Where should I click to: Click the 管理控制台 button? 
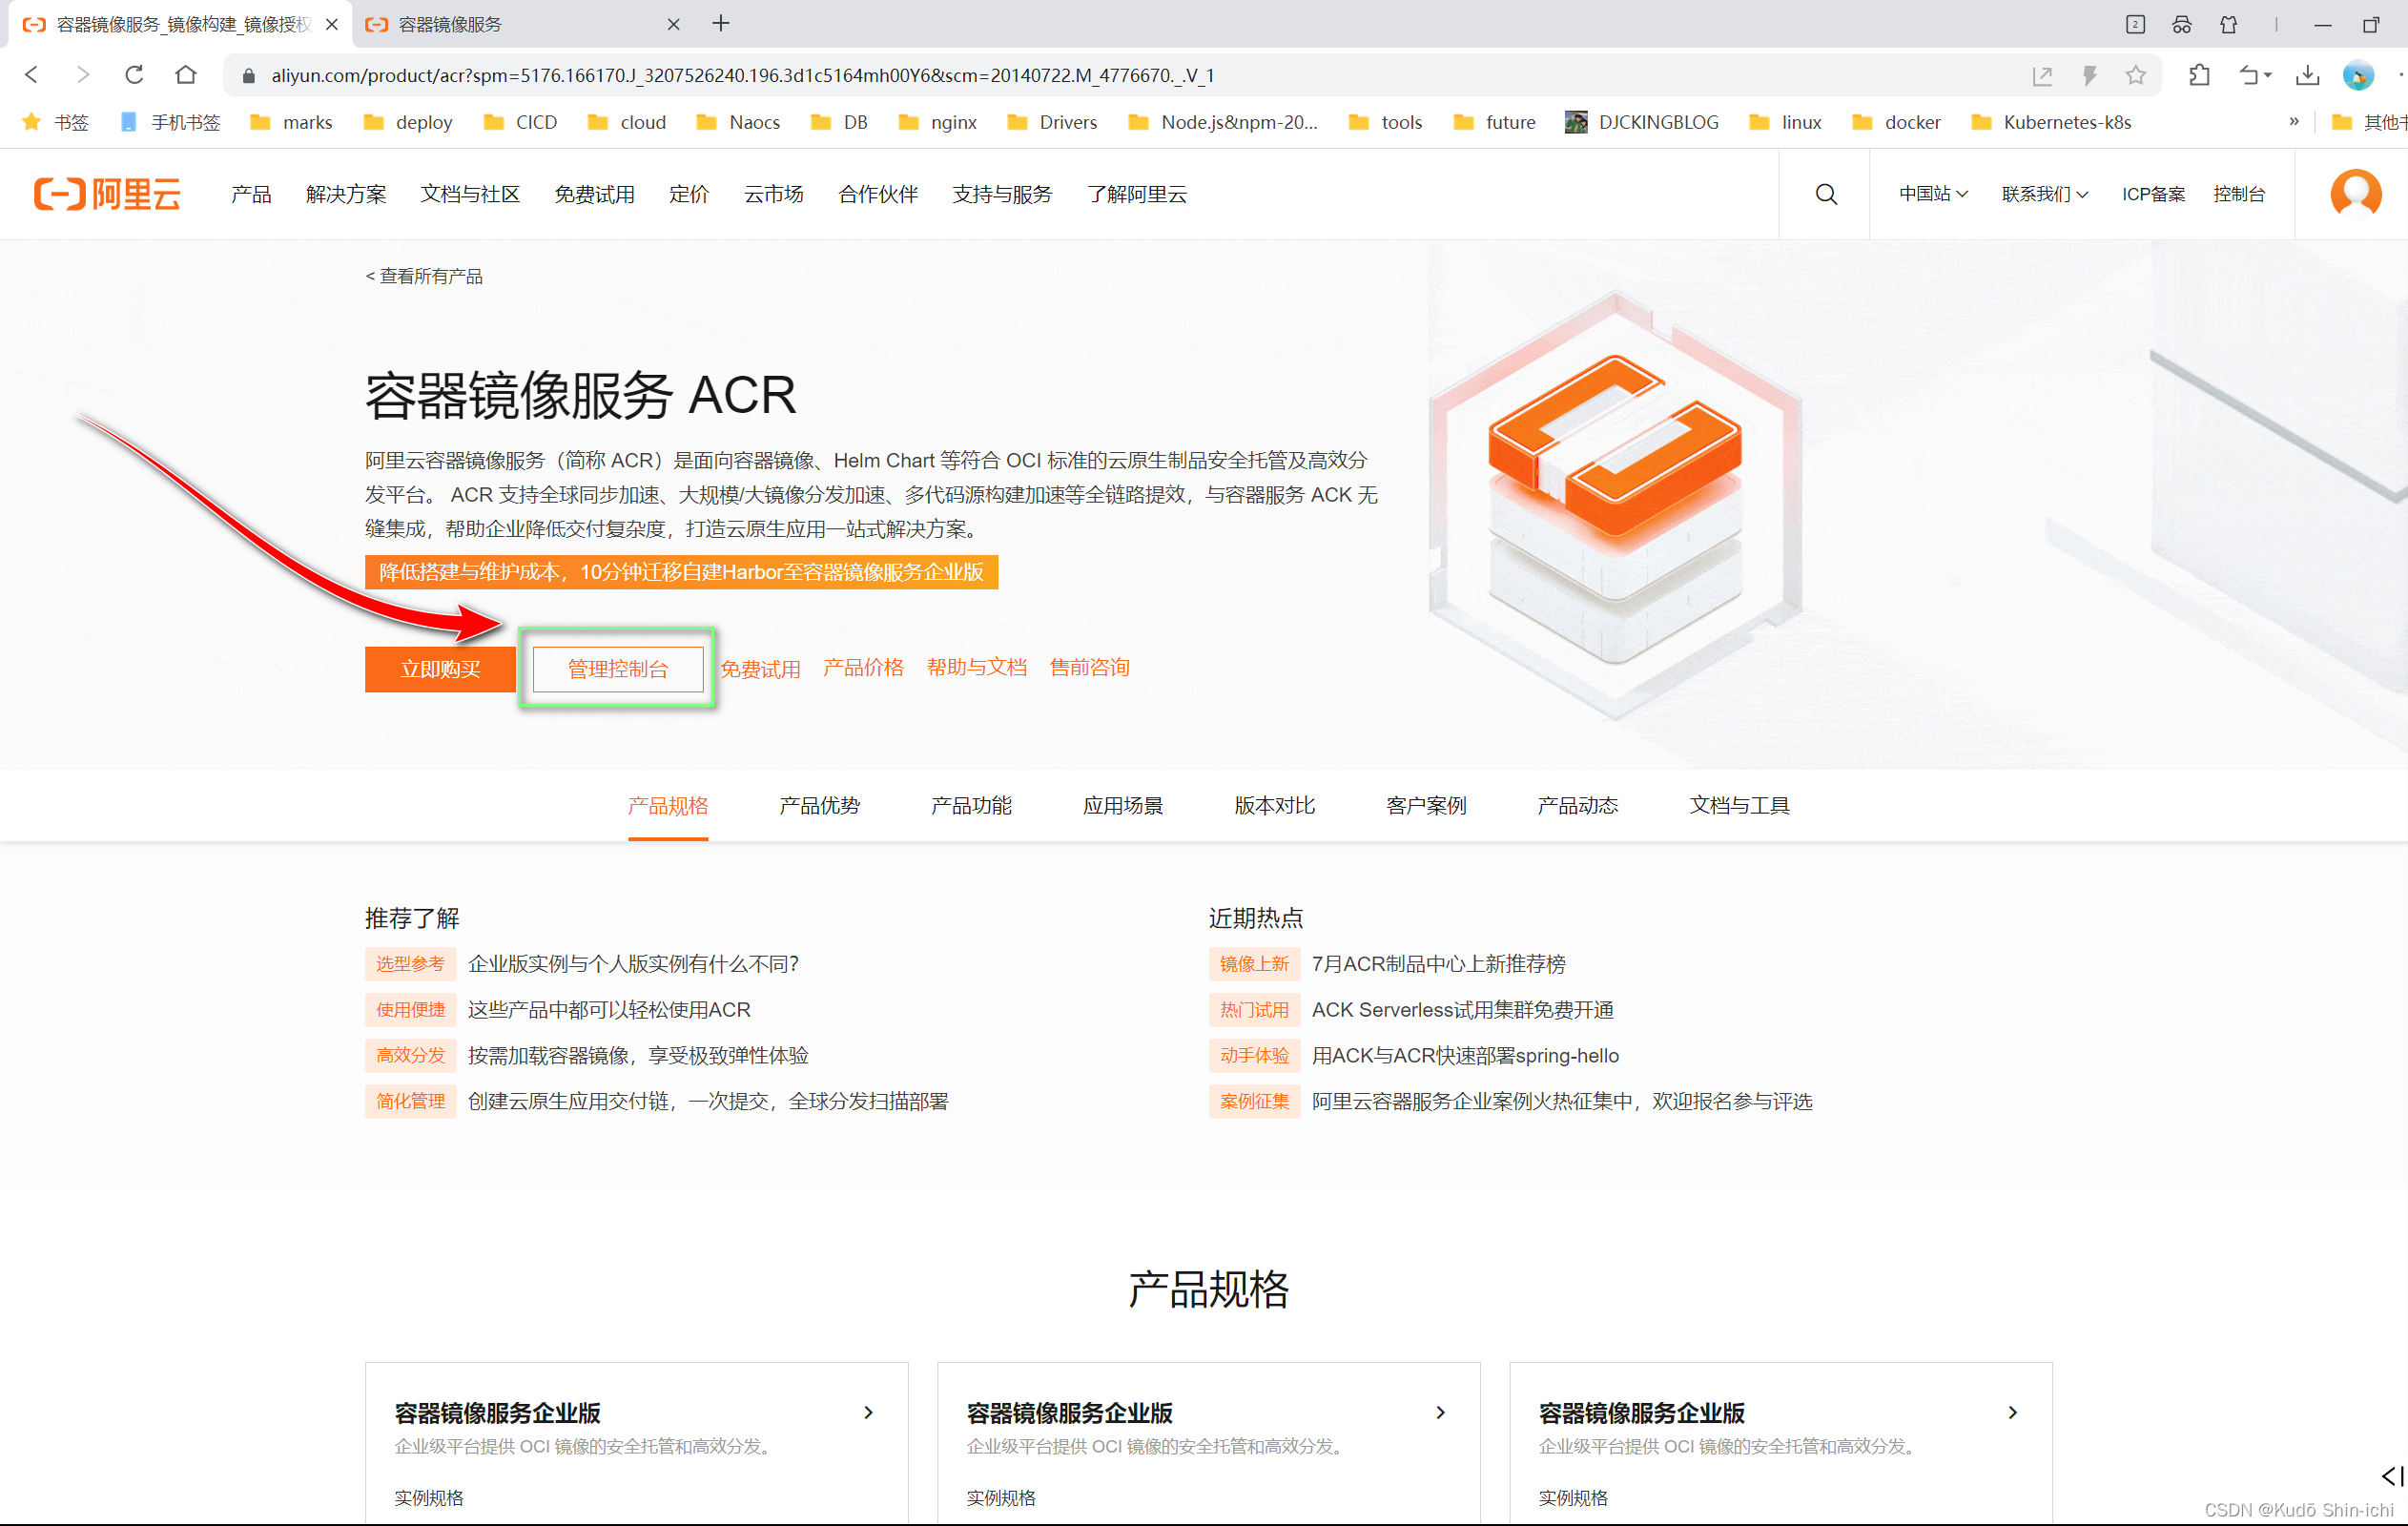point(617,669)
